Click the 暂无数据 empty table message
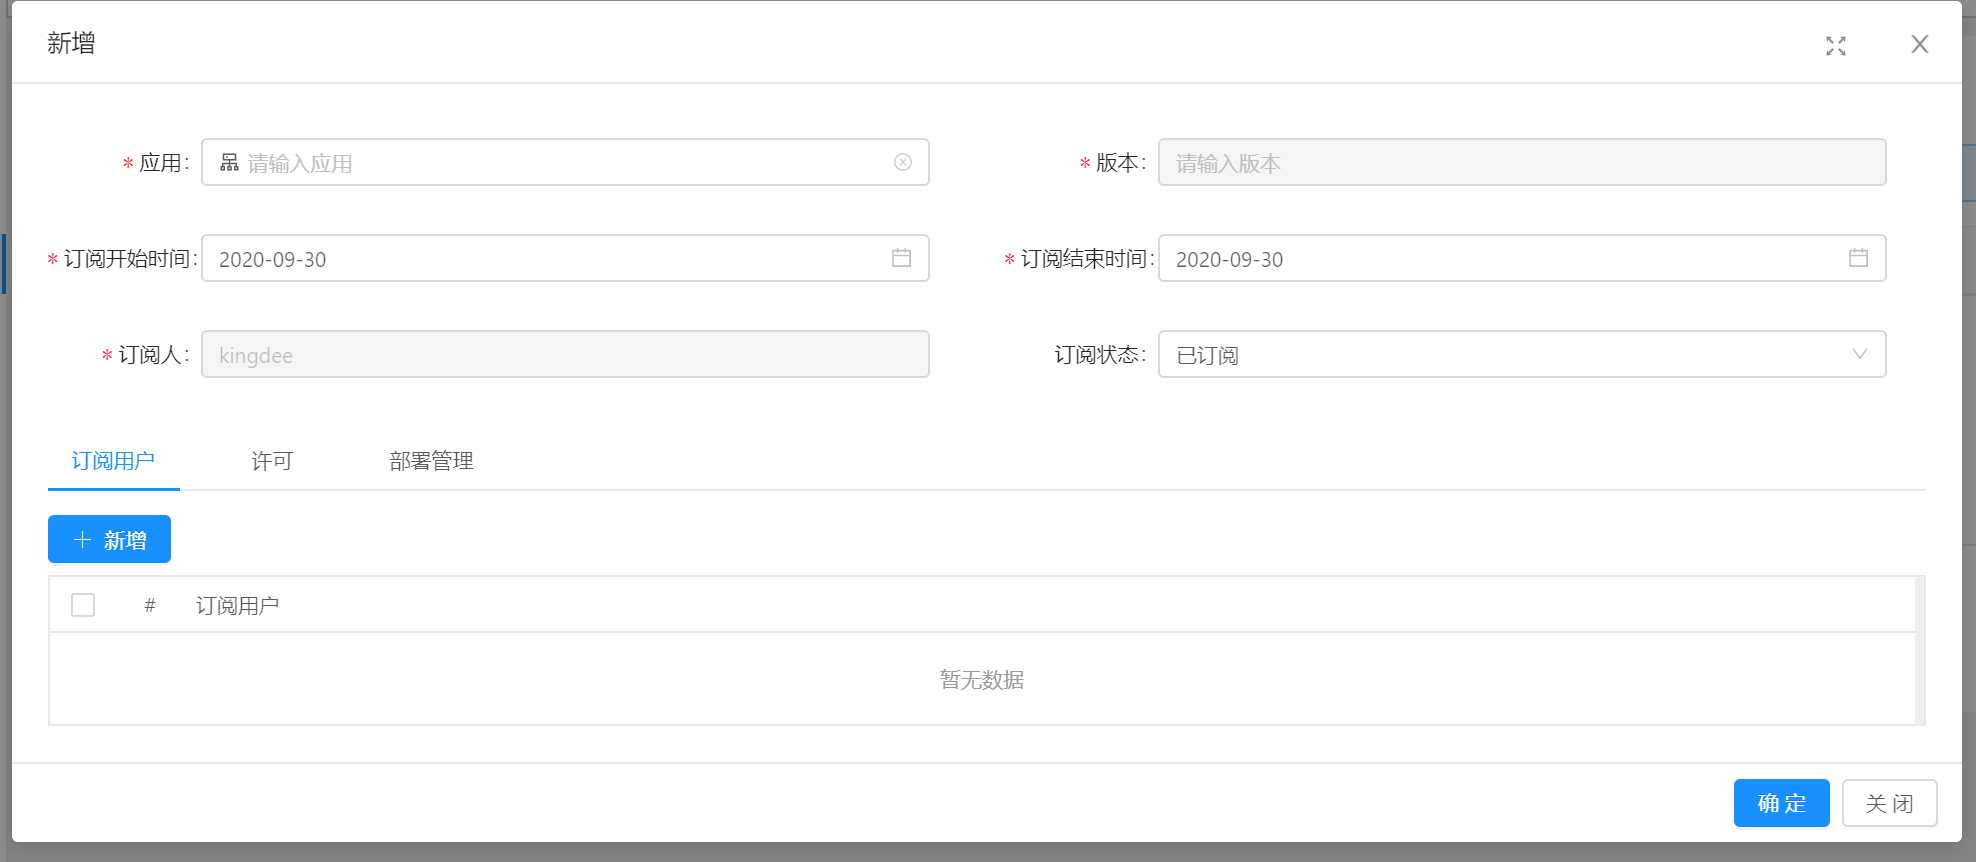The width and height of the screenshot is (1976, 862). pyautogui.click(x=982, y=680)
